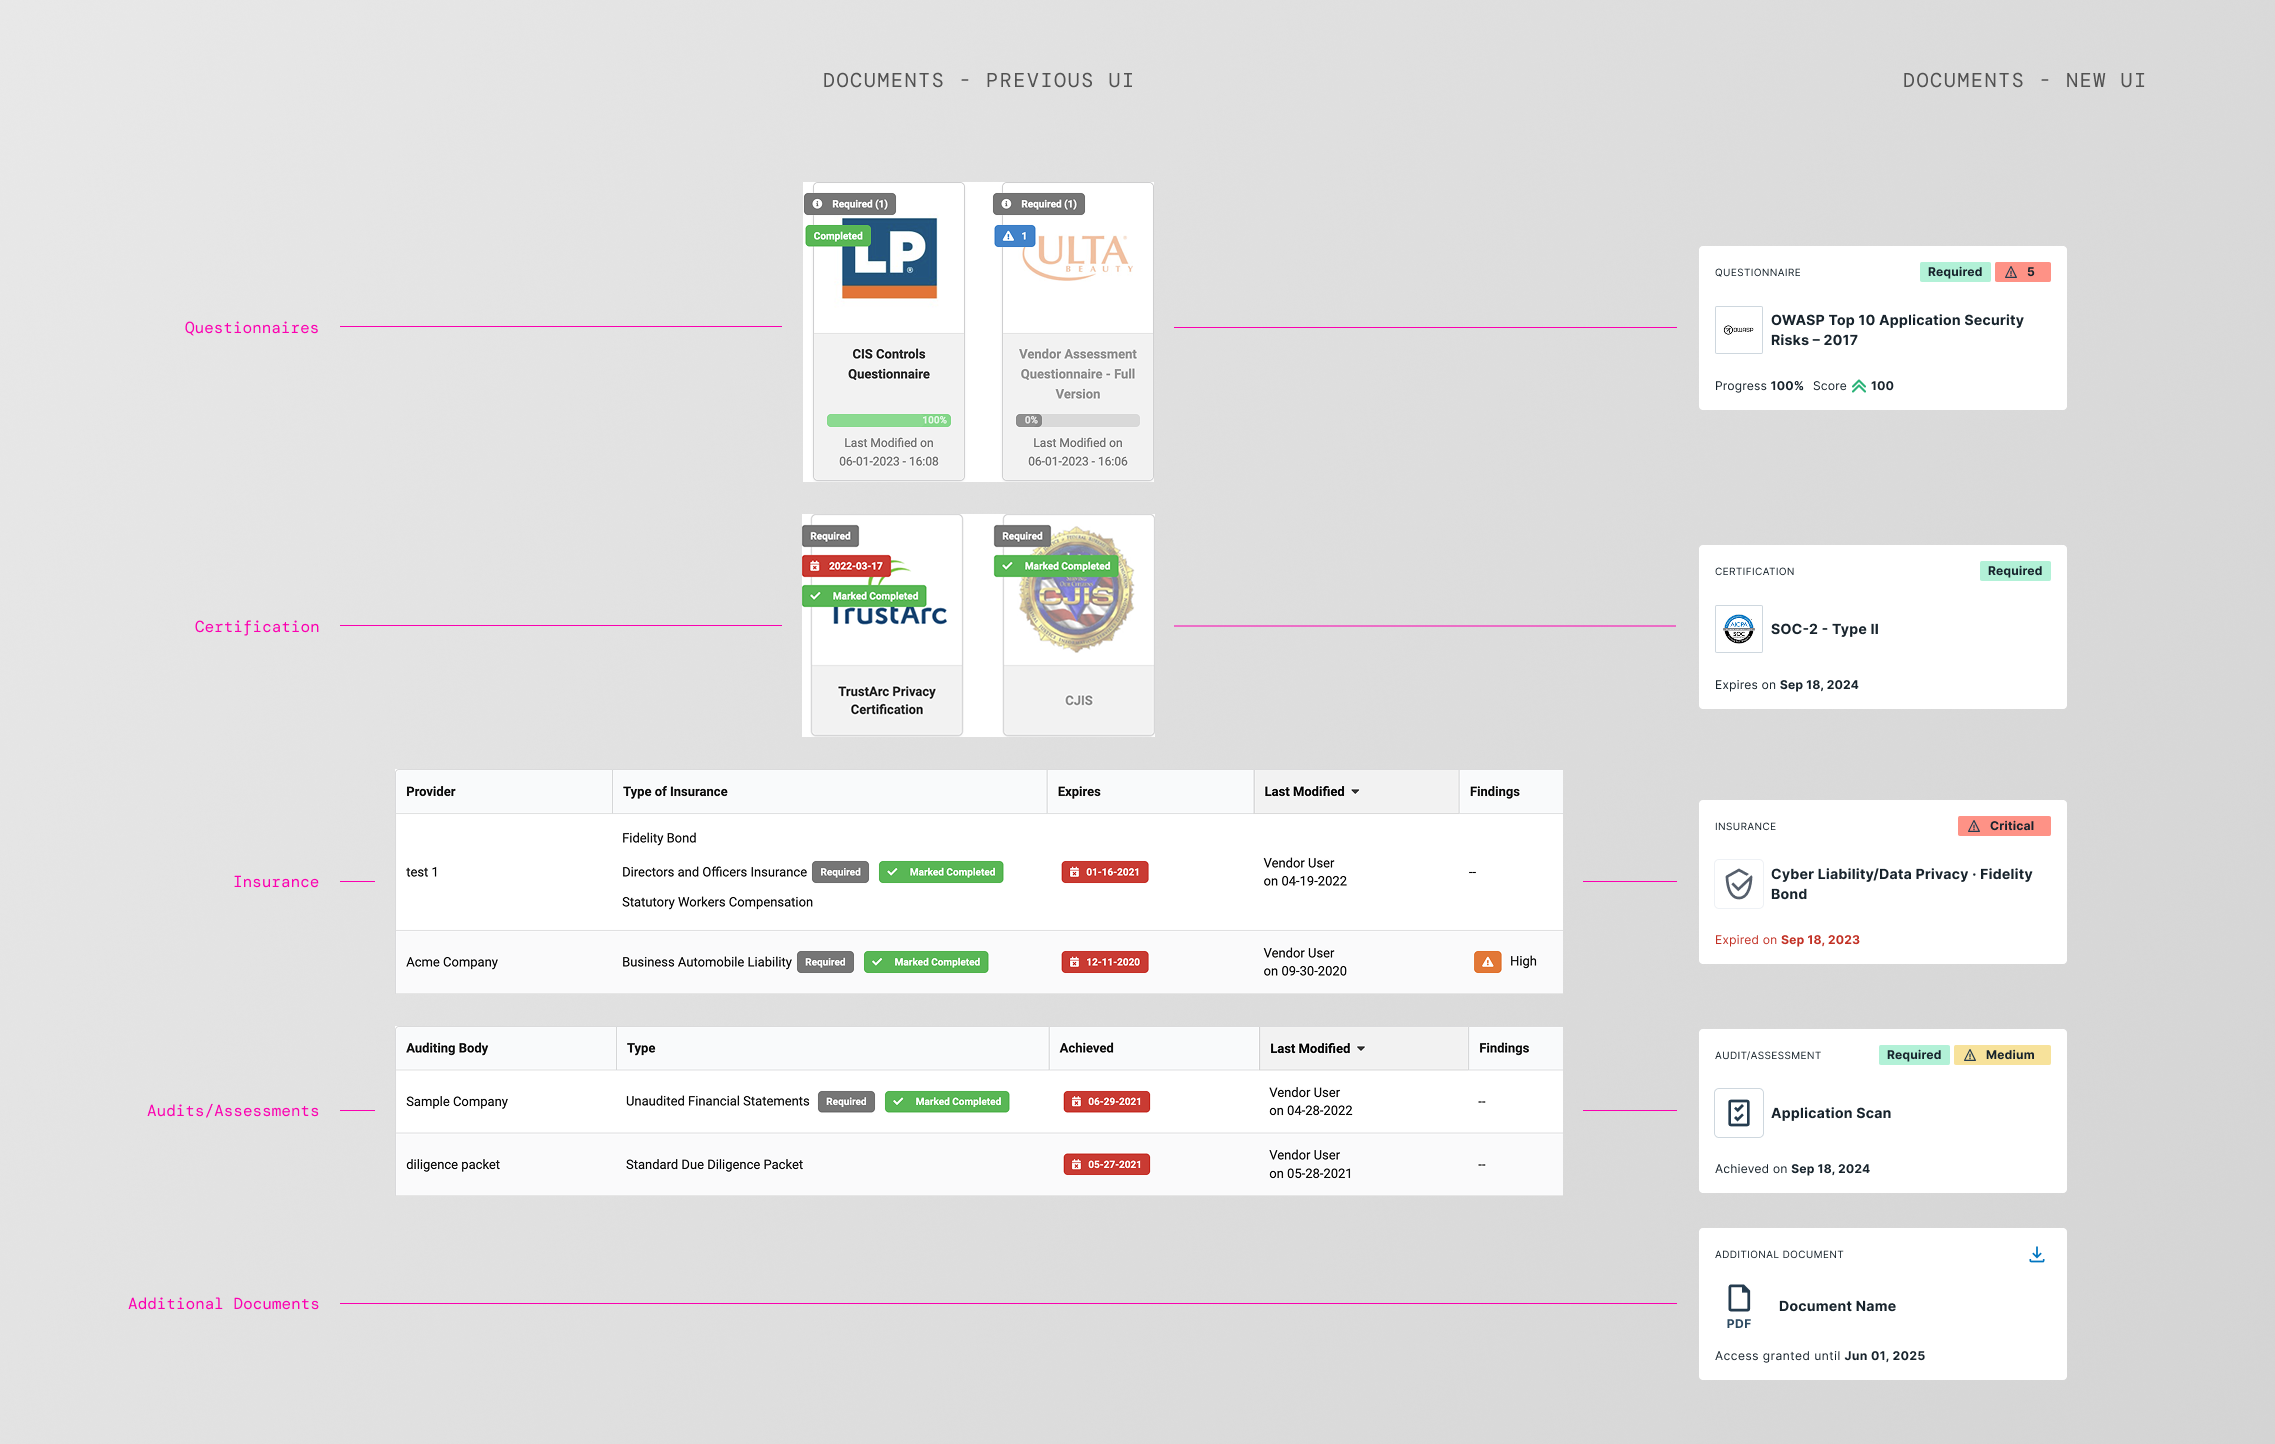The width and height of the screenshot is (2275, 1444).
Task: Sort insurance table by Last Modified arrow
Action: click(1355, 792)
